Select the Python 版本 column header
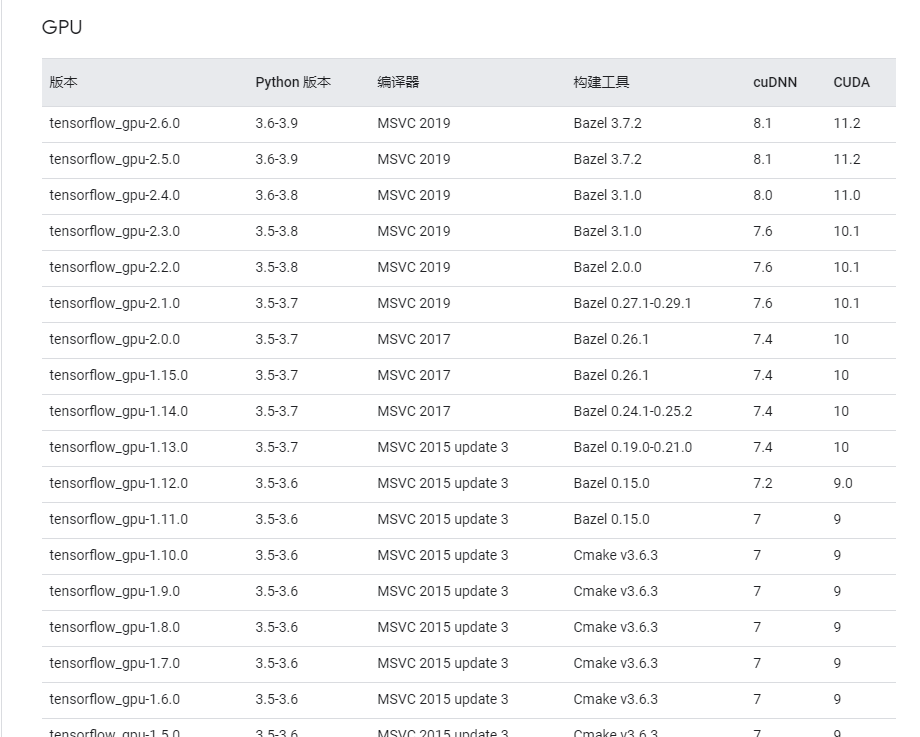The height and width of the screenshot is (737, 920). pyautogui.click(x=293, y=82)
